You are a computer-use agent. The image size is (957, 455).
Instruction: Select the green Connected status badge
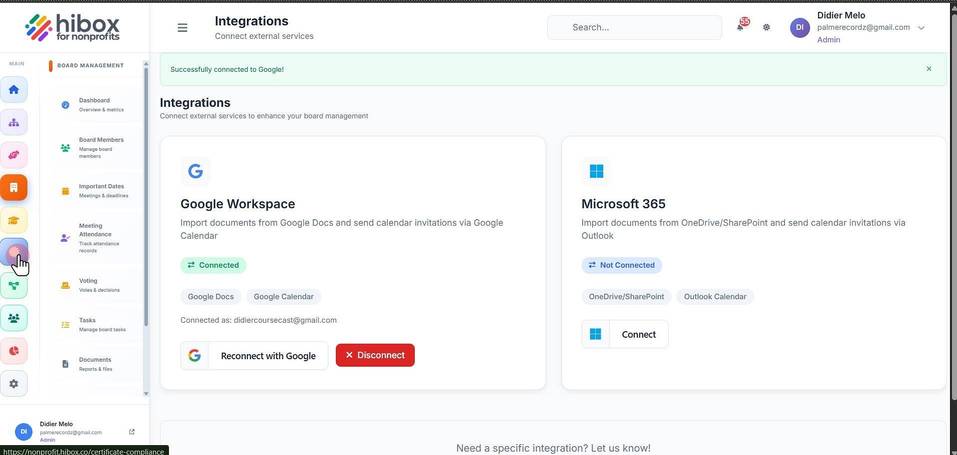pyautogui.click(x=213, y=265)
